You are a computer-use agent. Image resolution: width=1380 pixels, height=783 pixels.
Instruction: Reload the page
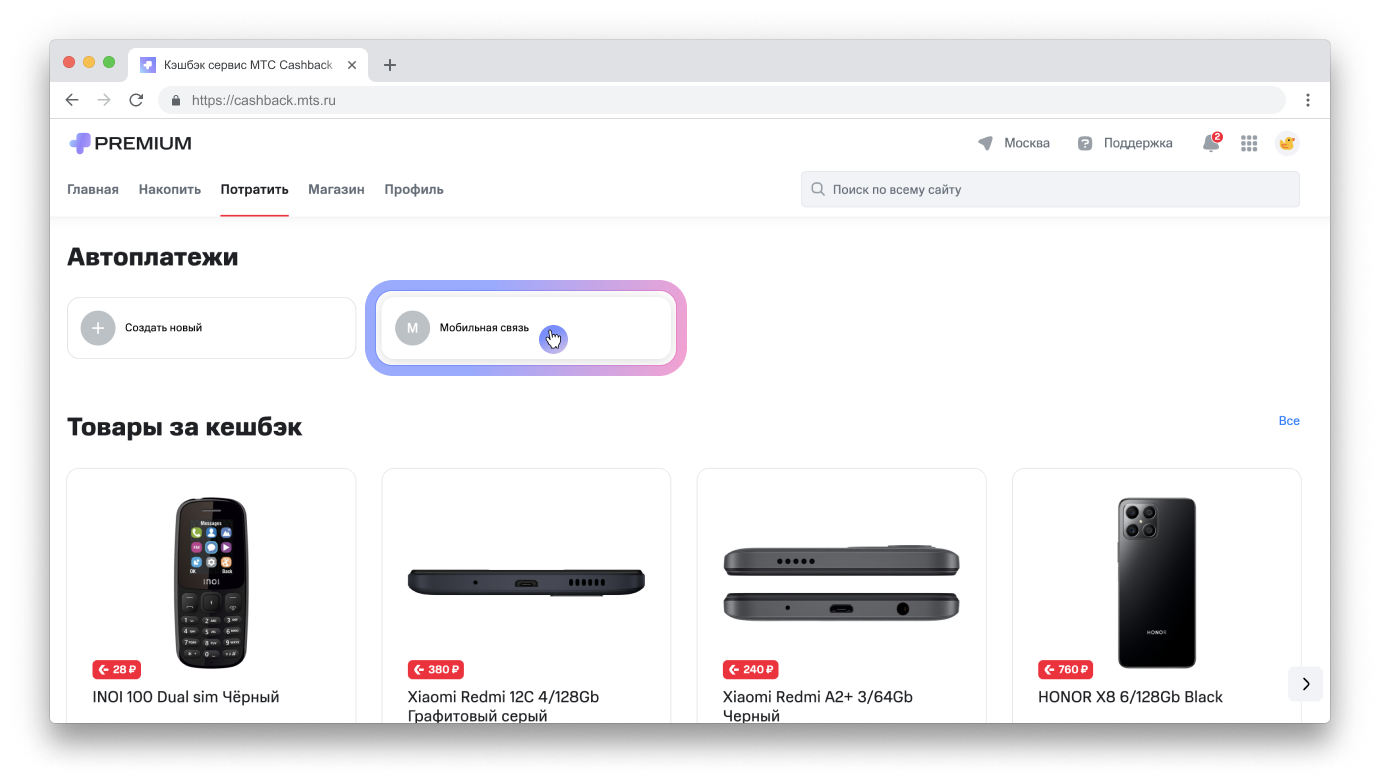136,100
